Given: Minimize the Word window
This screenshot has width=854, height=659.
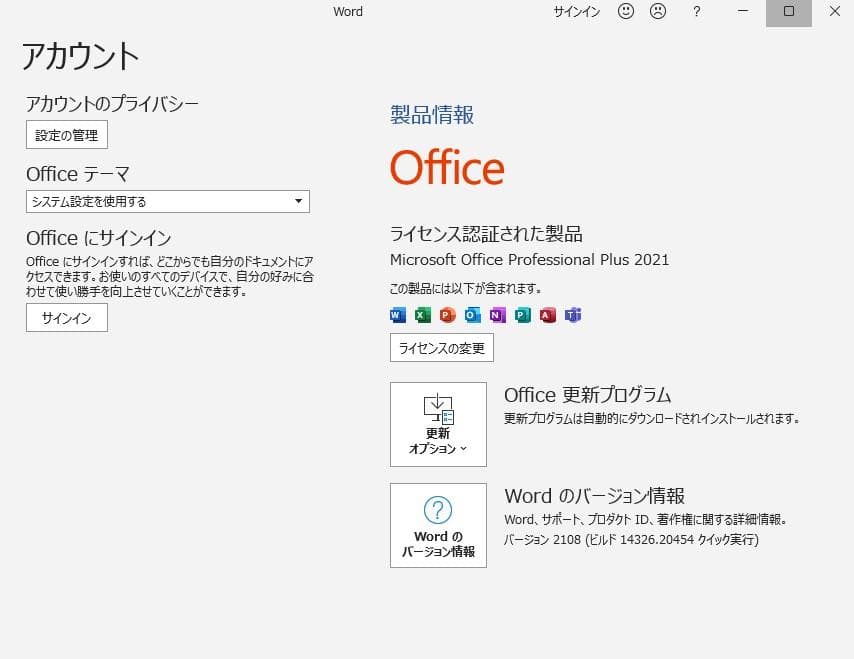Looking at the screenshot, I should (743, 12).
